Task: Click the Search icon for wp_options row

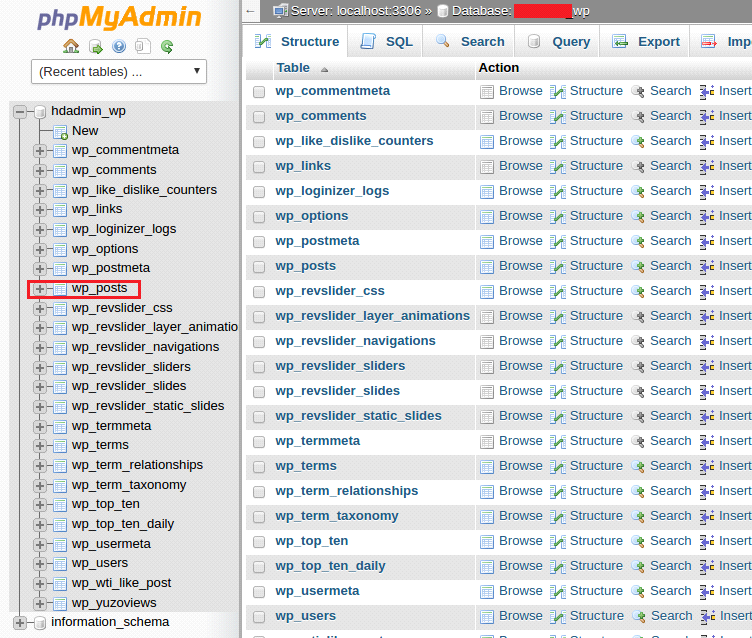Action: pos(637,216)
